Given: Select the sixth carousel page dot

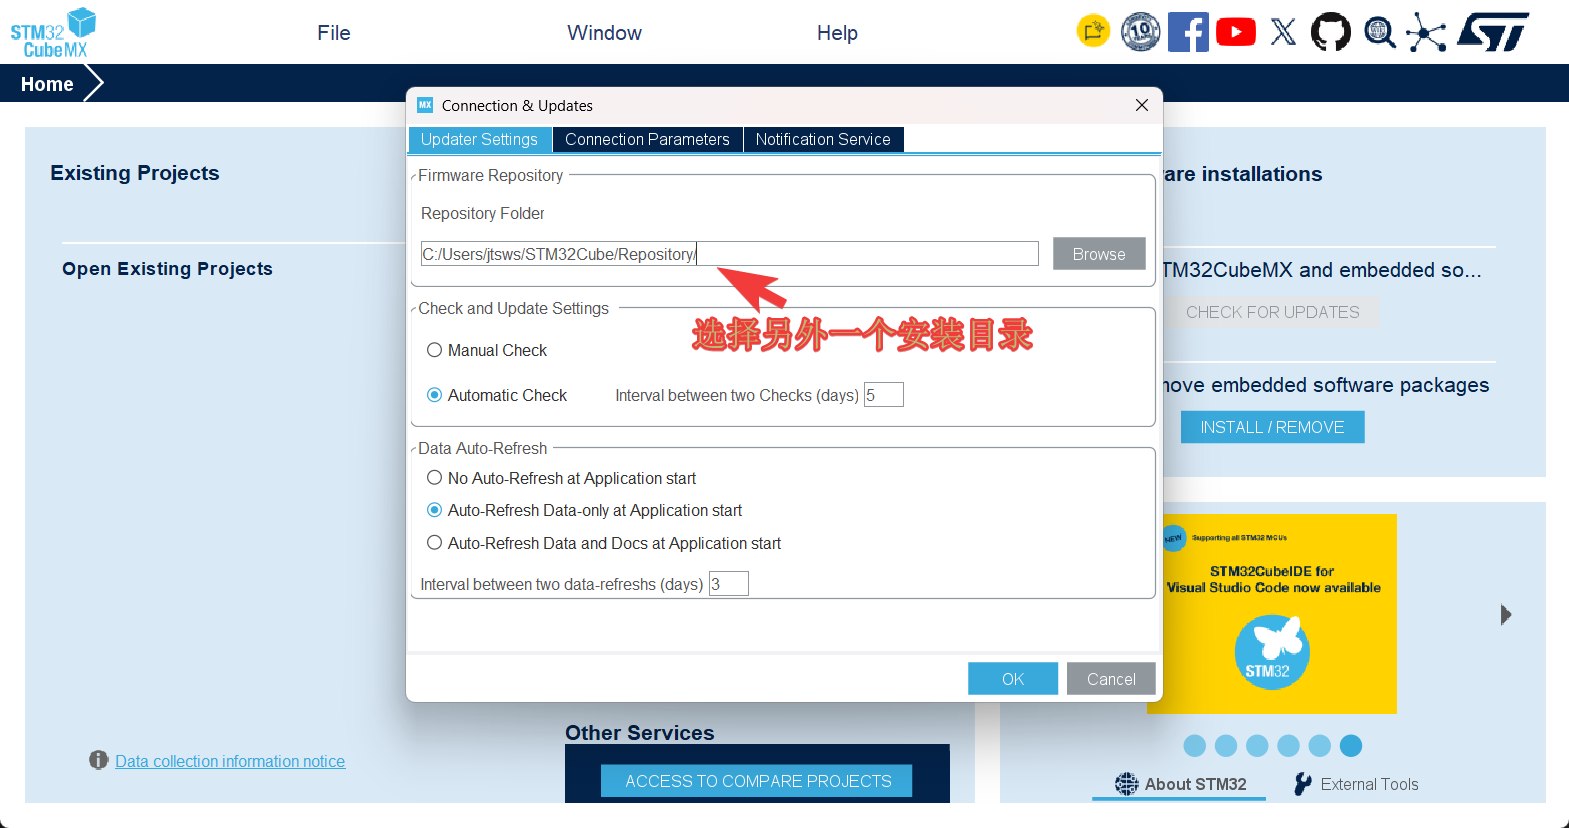Looking at the screenshot, I should 1351,745.
